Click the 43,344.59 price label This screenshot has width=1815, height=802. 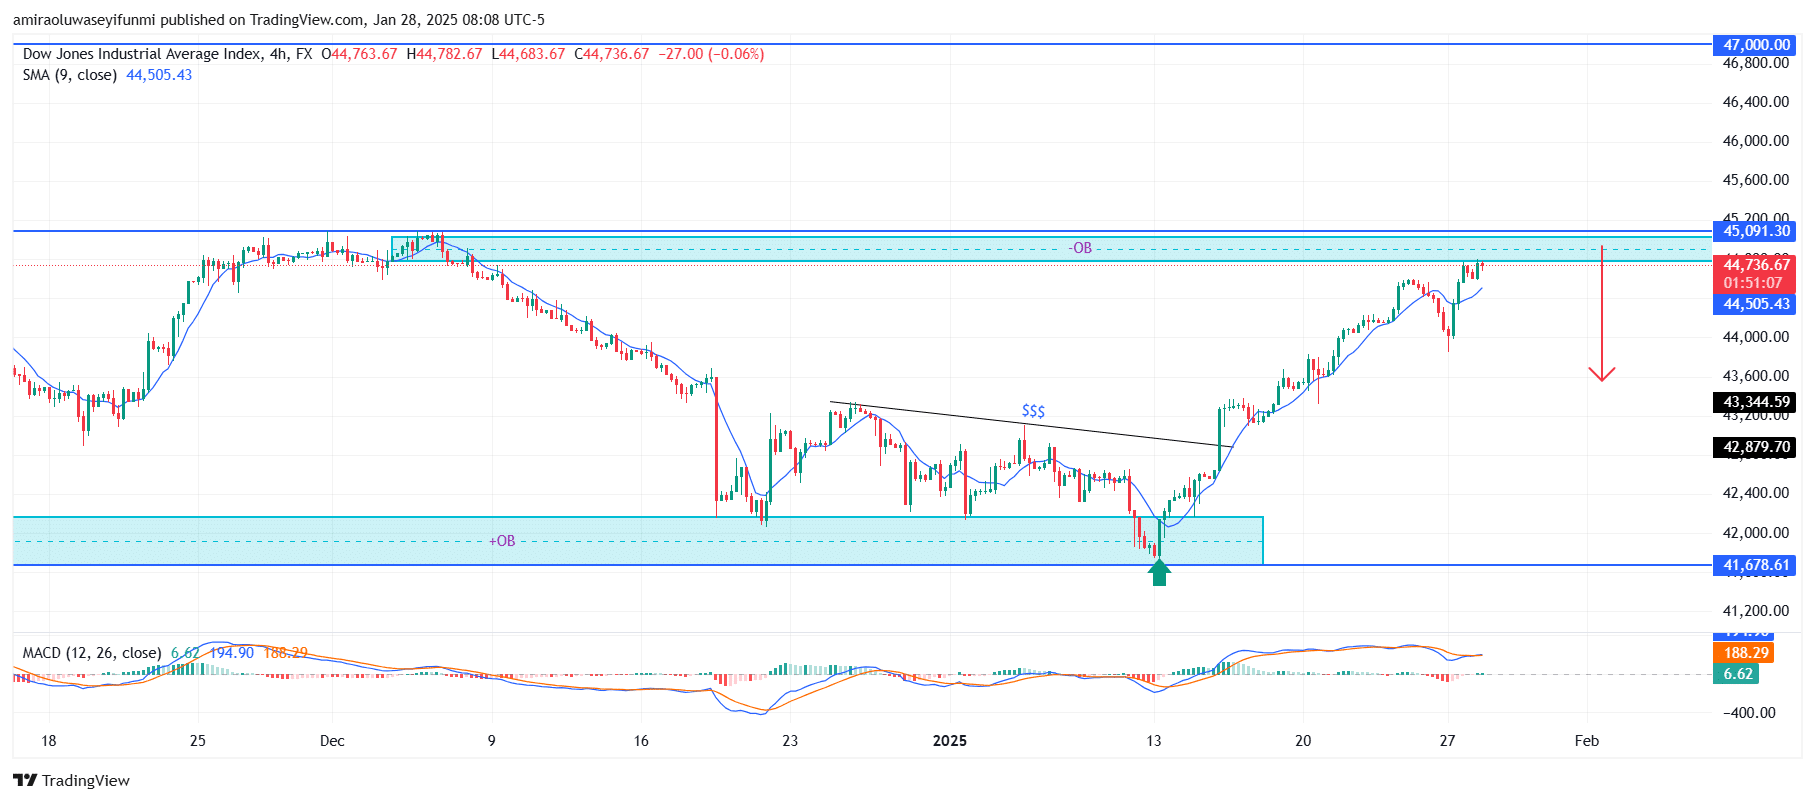coord(1755,402)
